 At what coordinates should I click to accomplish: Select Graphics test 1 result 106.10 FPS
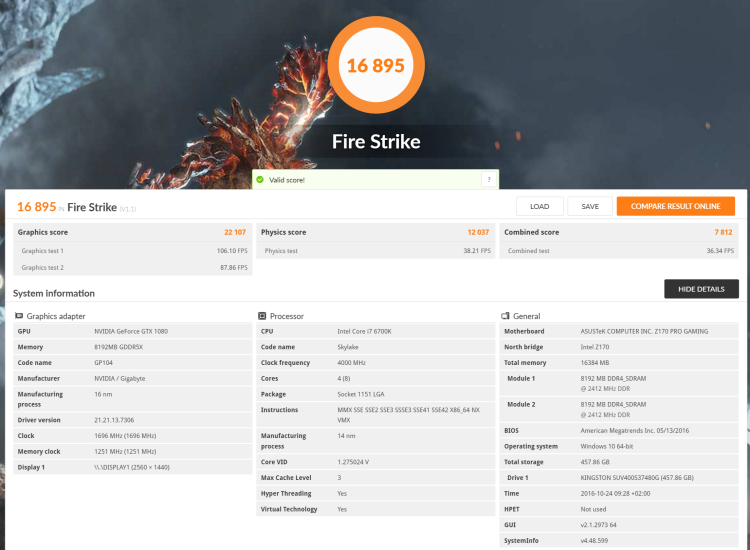232,251
